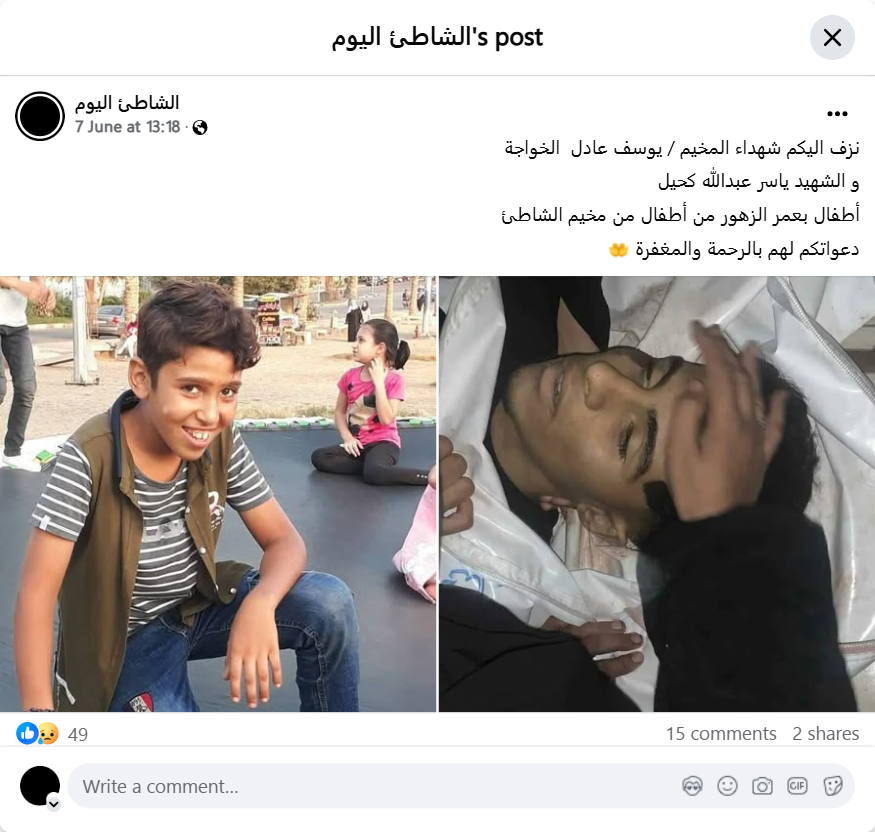Viewport: 875px width, 832px height.
Task: Open the 15 comments list
Action: tap(721, 733)
